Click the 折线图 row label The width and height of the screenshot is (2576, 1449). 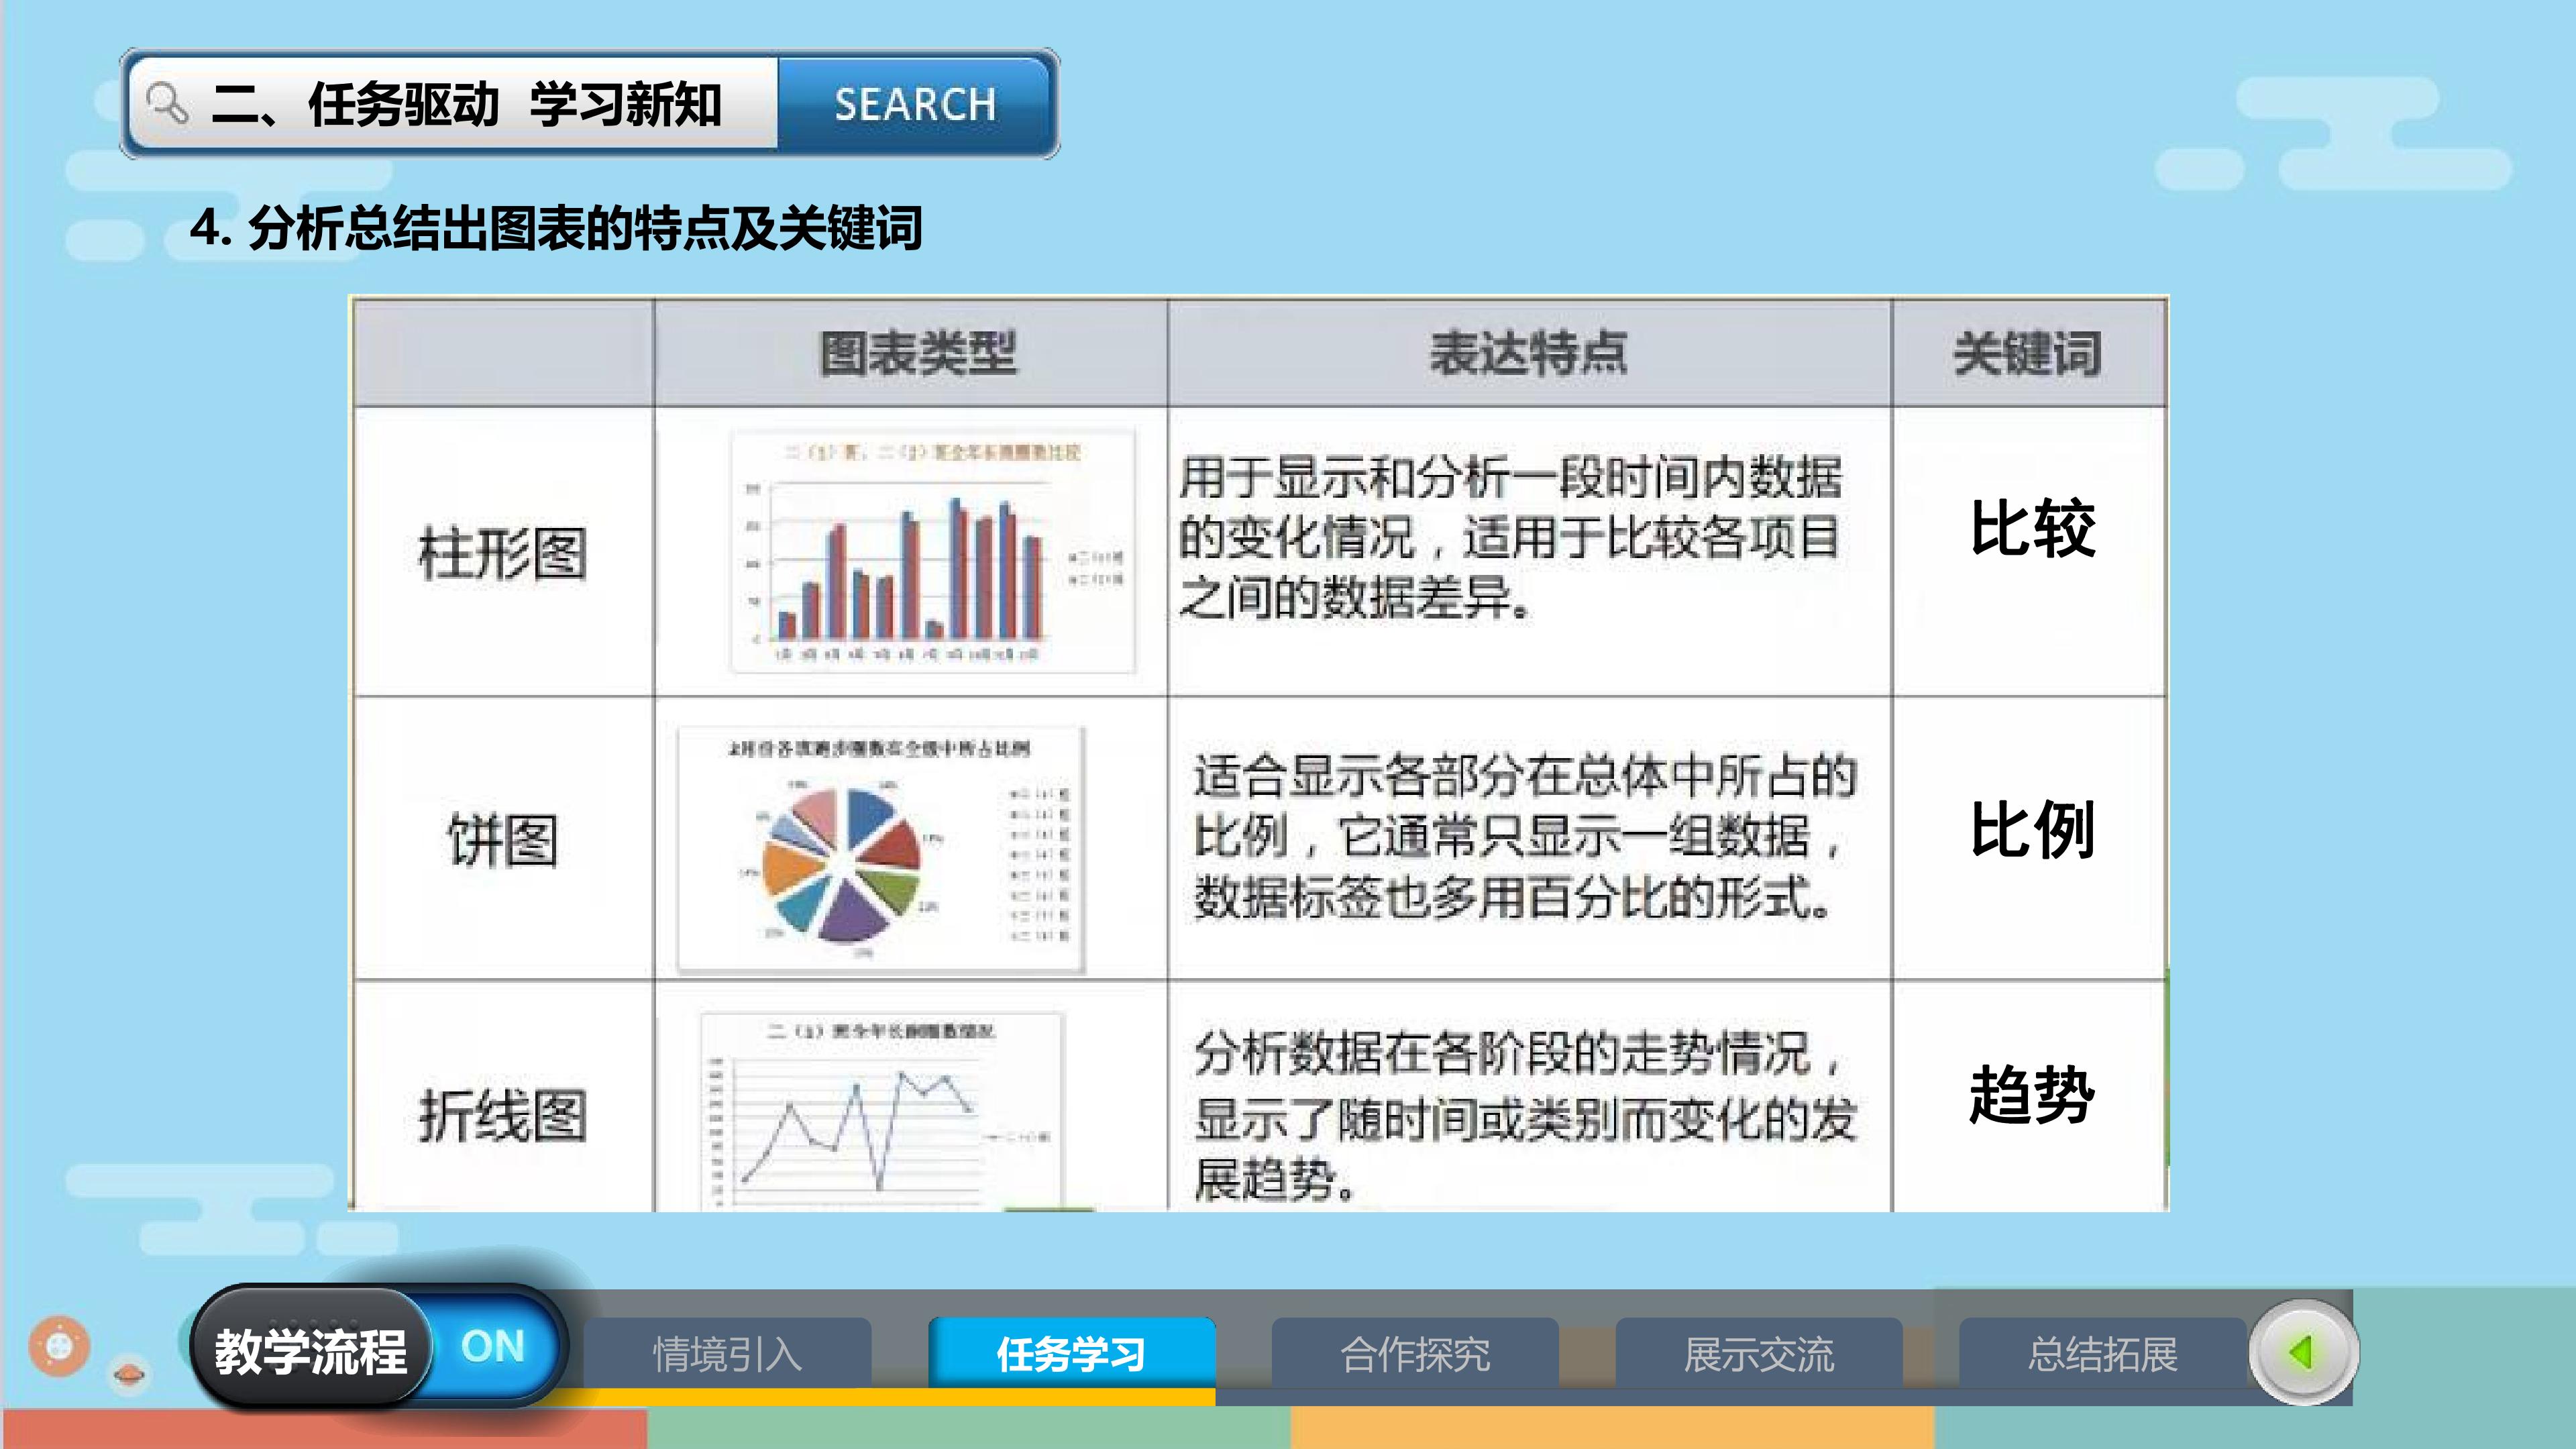[x=503, y=1115]
